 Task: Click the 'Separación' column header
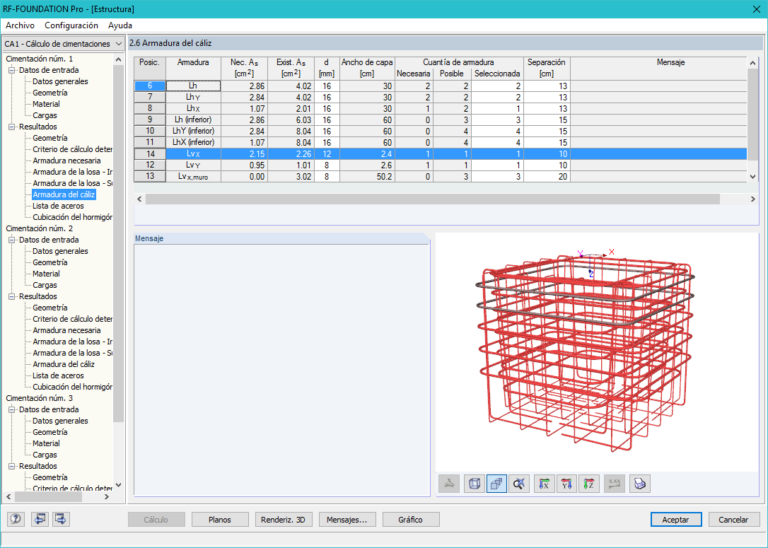pos(547,68)
